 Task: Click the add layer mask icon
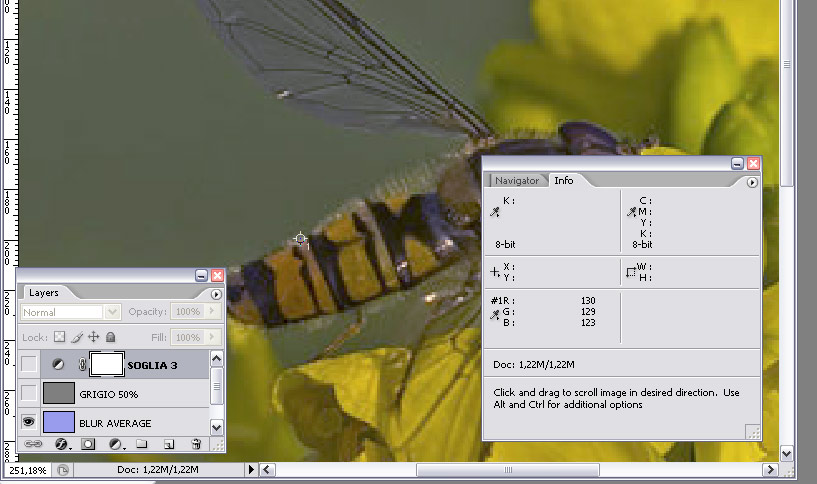(88, 443)
